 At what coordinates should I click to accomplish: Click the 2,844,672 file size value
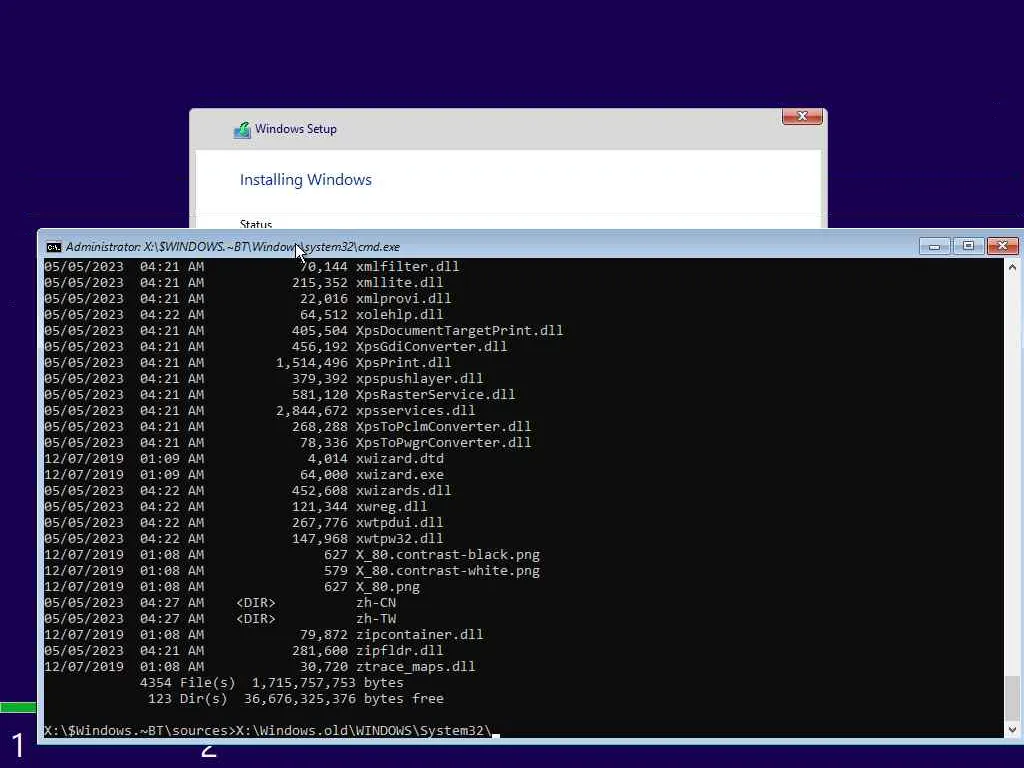click(x=312, y=410)
